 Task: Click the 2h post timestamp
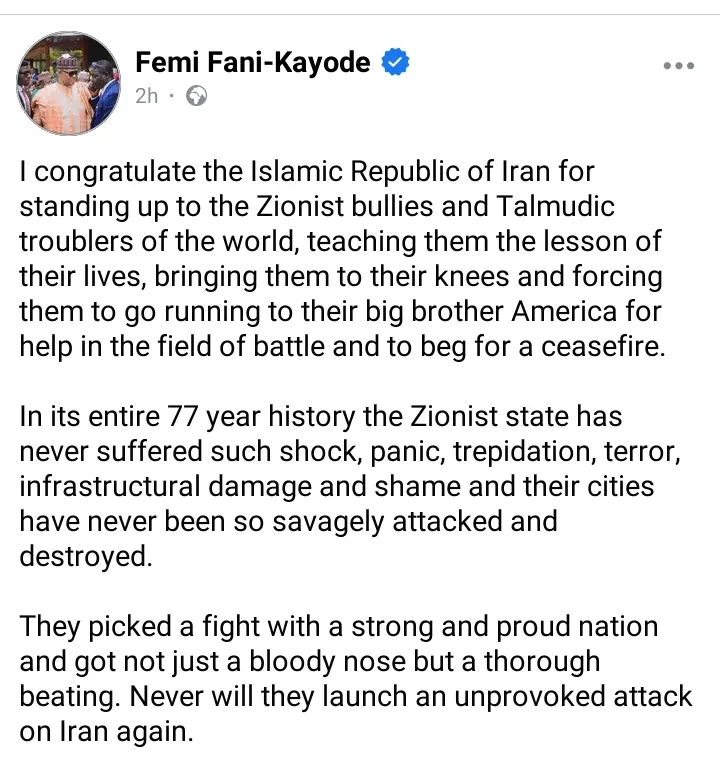click(x=146, y=97)
